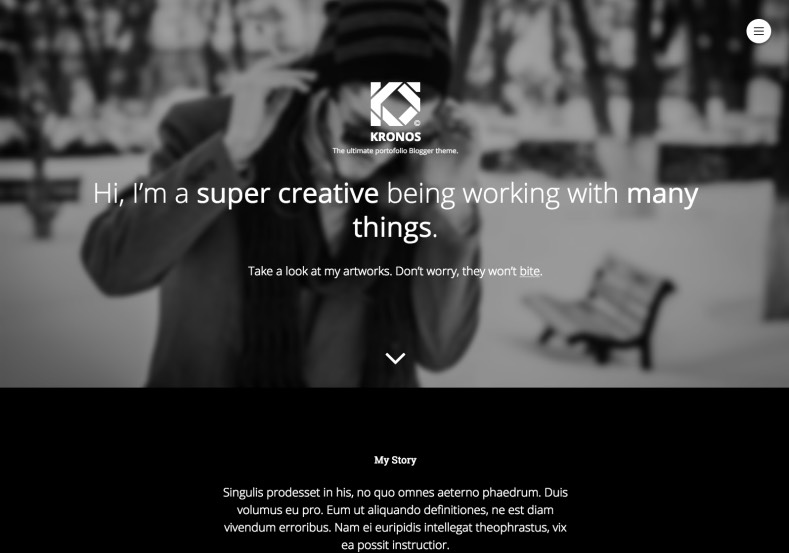Click the final line "ea possit instructior."
The width and height of the screenshot is (789, 553).
pos(395,545)
